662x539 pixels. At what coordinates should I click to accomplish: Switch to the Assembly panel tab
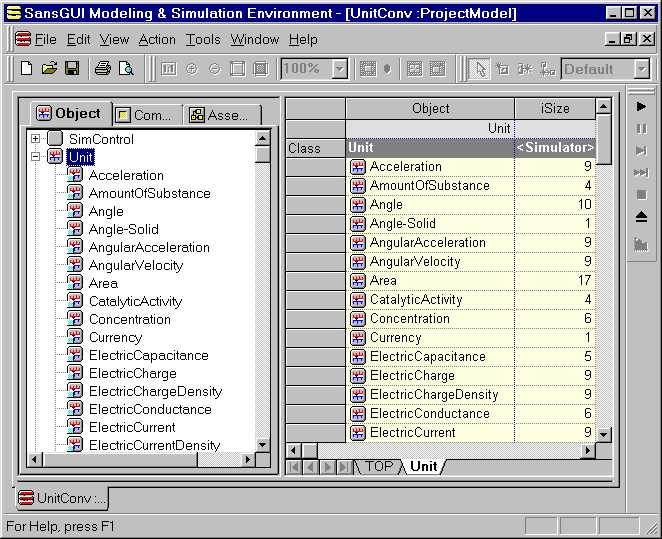coord(219,115)
